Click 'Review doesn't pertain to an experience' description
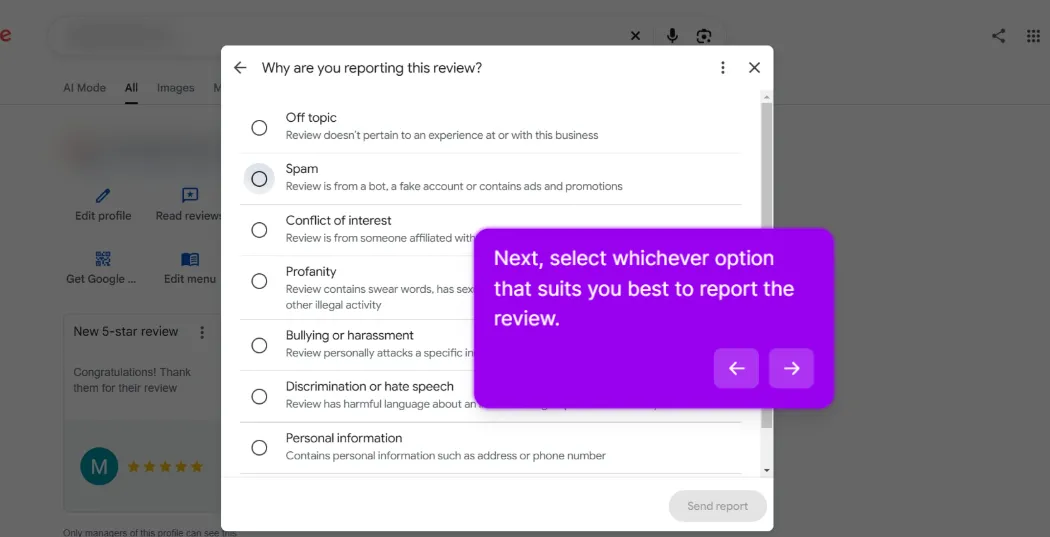This screenshot has width=1050, height=537. [442, 135]
